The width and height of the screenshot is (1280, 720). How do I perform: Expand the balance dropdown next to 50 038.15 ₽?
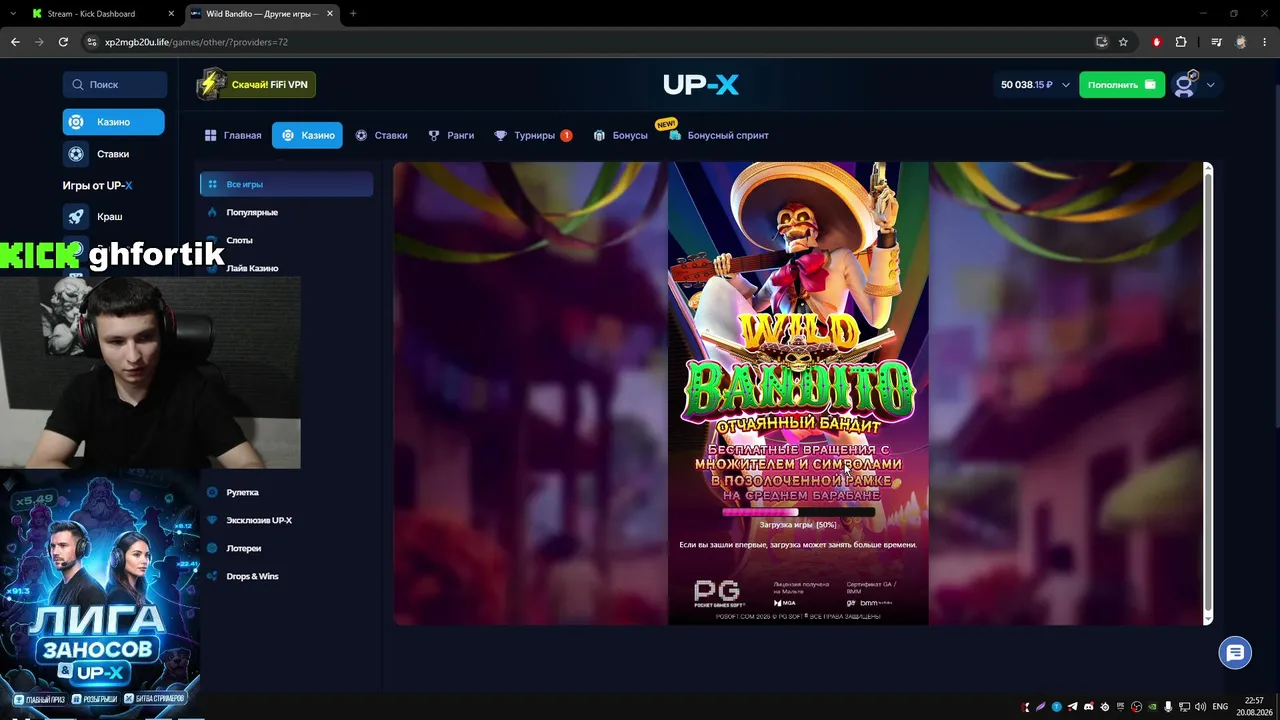coord(1065,85)
